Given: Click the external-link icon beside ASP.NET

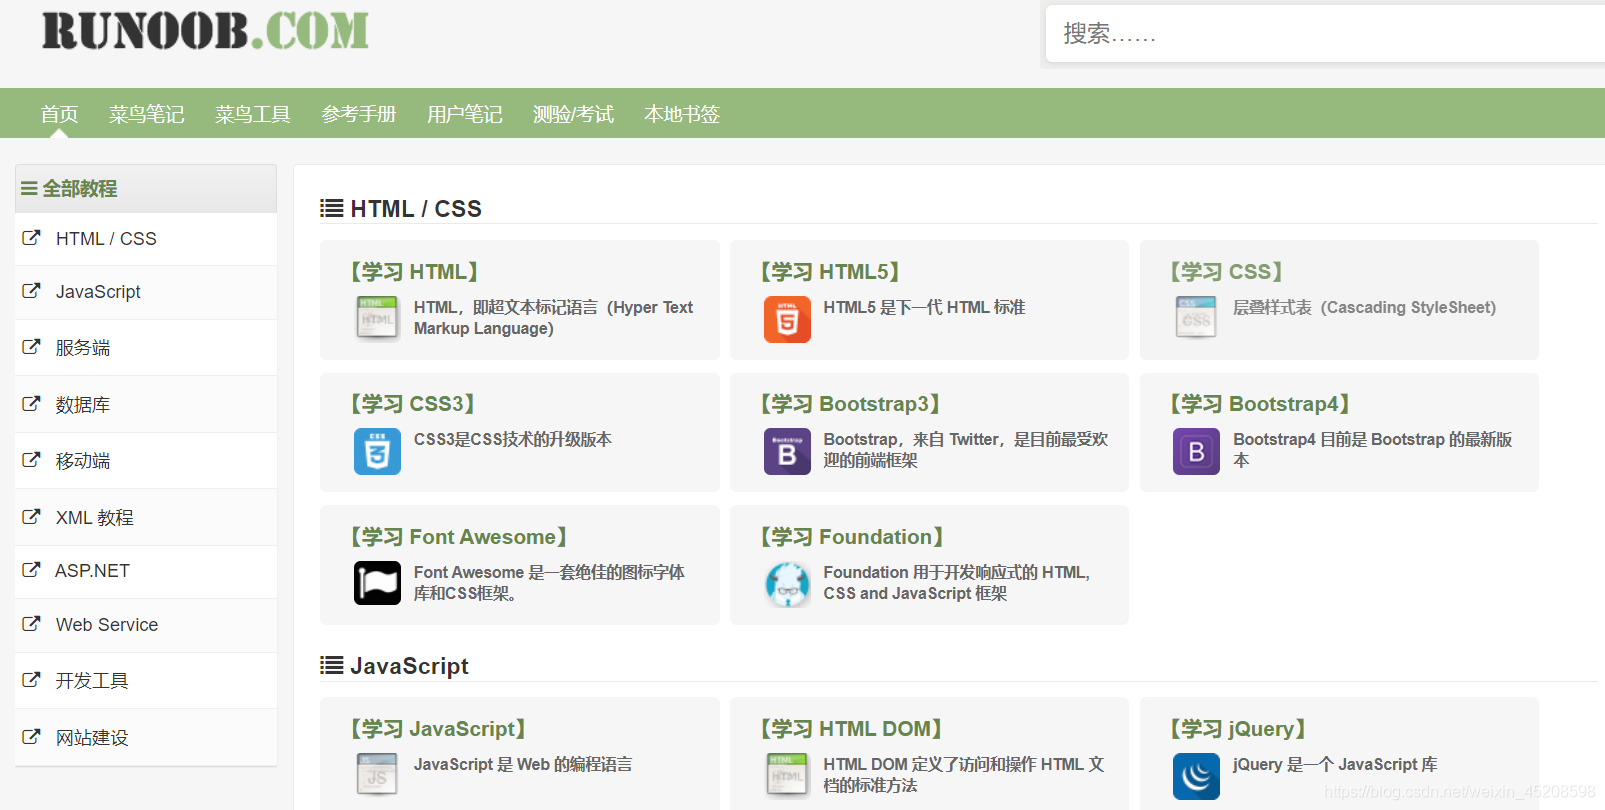Looking at the screenshot, I should [32, 570].
